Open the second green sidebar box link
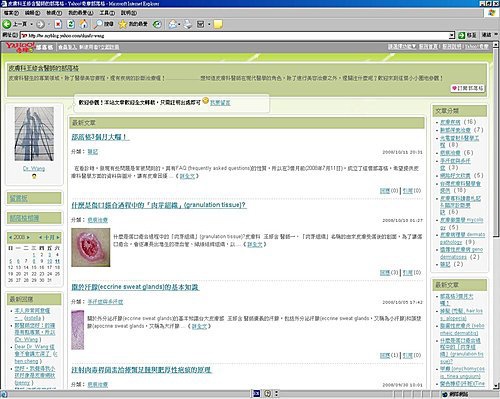 (x=24, y=218)
